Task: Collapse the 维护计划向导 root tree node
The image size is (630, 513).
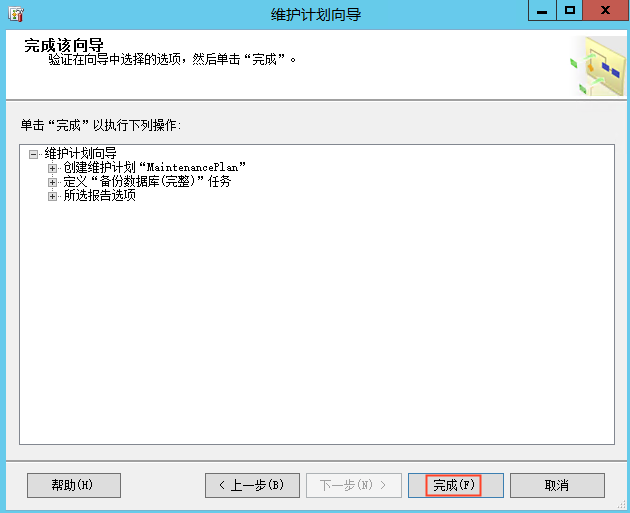Action: pyautogui.click(x=33, y=154)
